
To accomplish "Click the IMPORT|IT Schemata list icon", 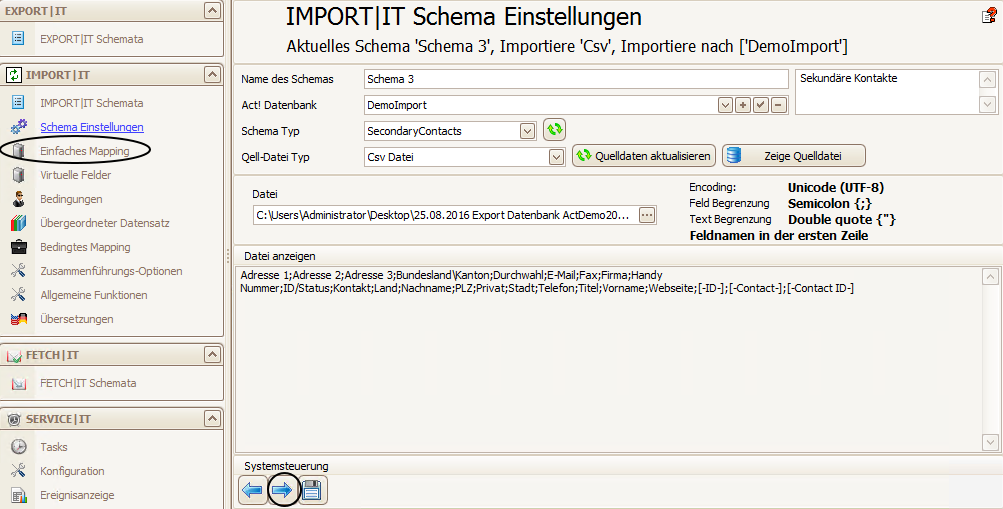I will coord(18,102).
